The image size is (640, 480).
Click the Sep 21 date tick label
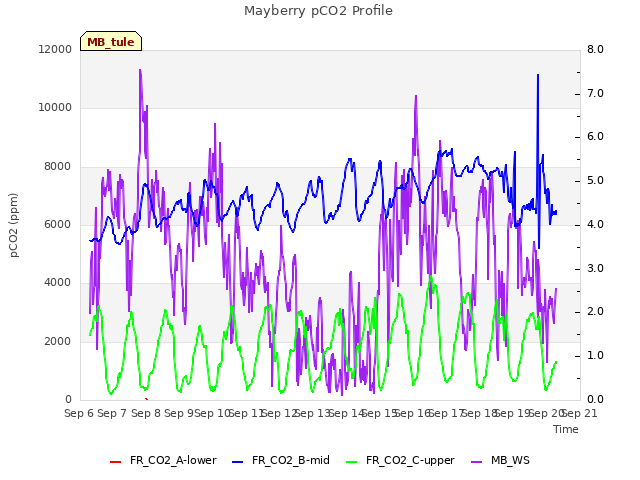[580, 413]
